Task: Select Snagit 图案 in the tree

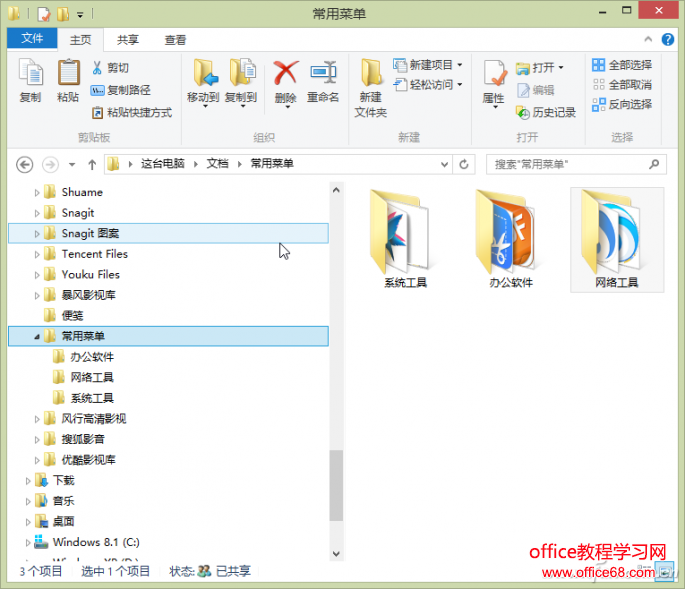Action: pyautogui.click(x=168, y=233)
